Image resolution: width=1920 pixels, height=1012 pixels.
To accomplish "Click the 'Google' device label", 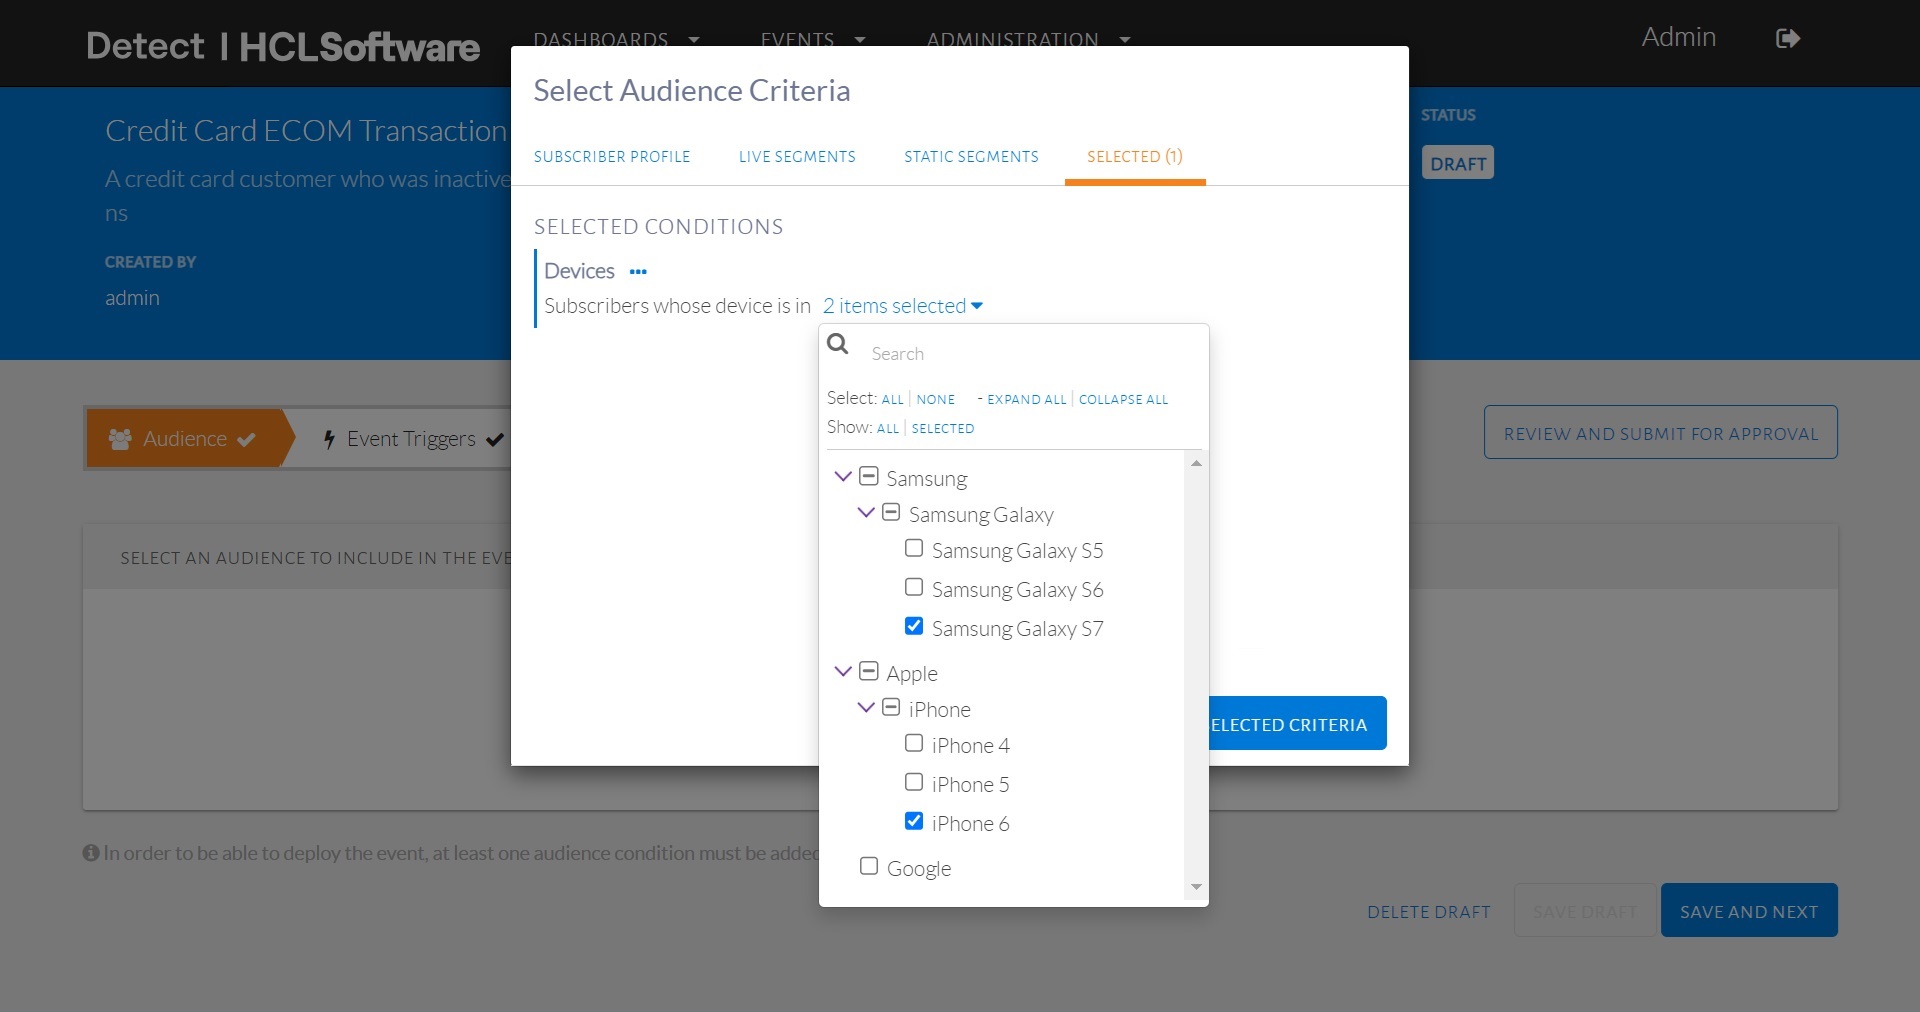I will tap(919, 869).
